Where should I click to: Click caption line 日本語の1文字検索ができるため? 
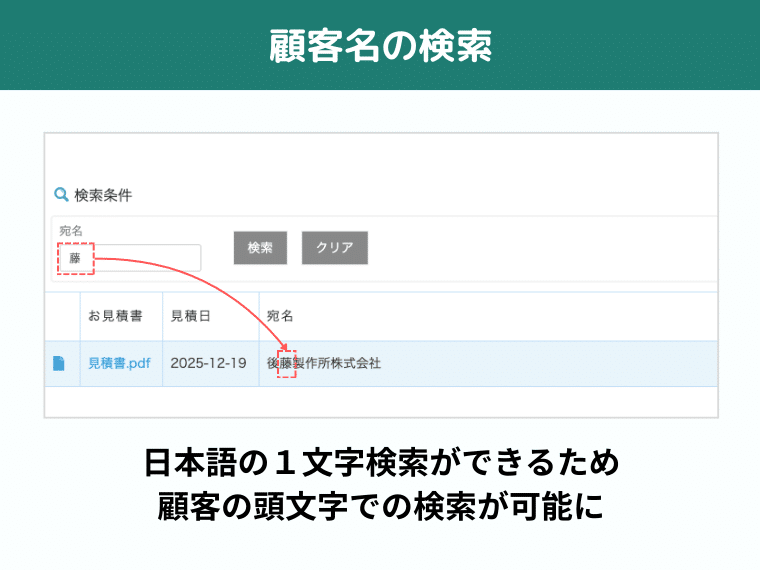point(380,463)
